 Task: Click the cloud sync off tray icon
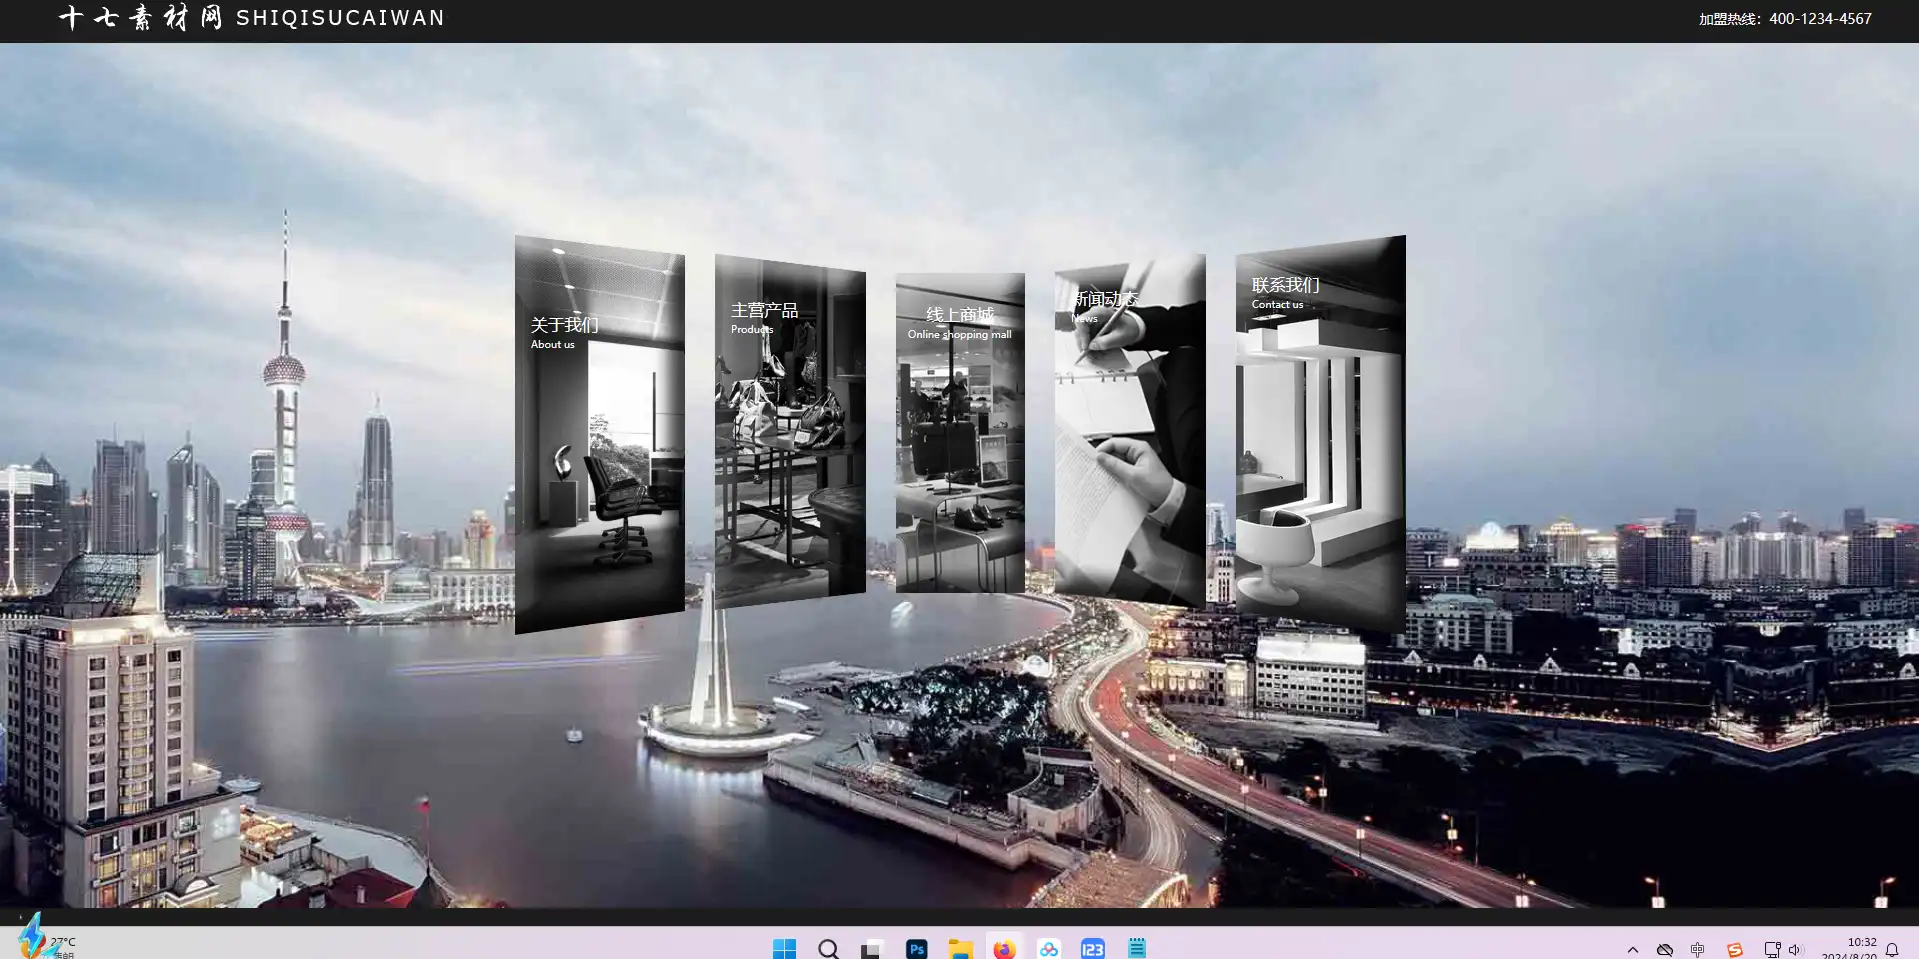tap(1665, 950)
